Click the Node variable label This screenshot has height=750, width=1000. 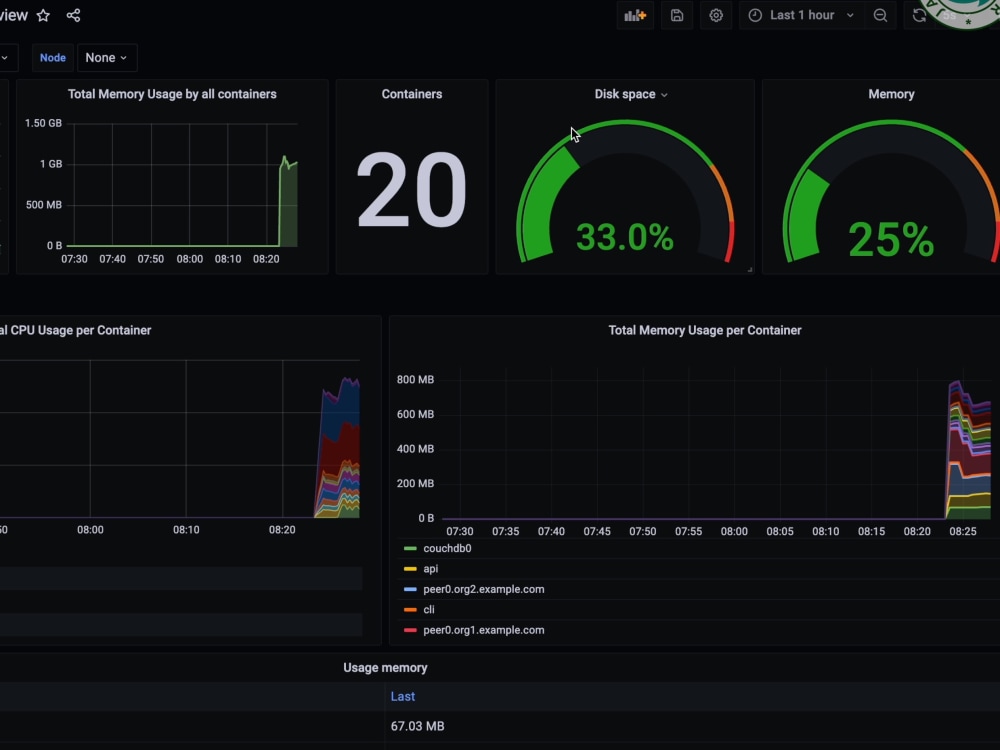(x=52, y=57)
